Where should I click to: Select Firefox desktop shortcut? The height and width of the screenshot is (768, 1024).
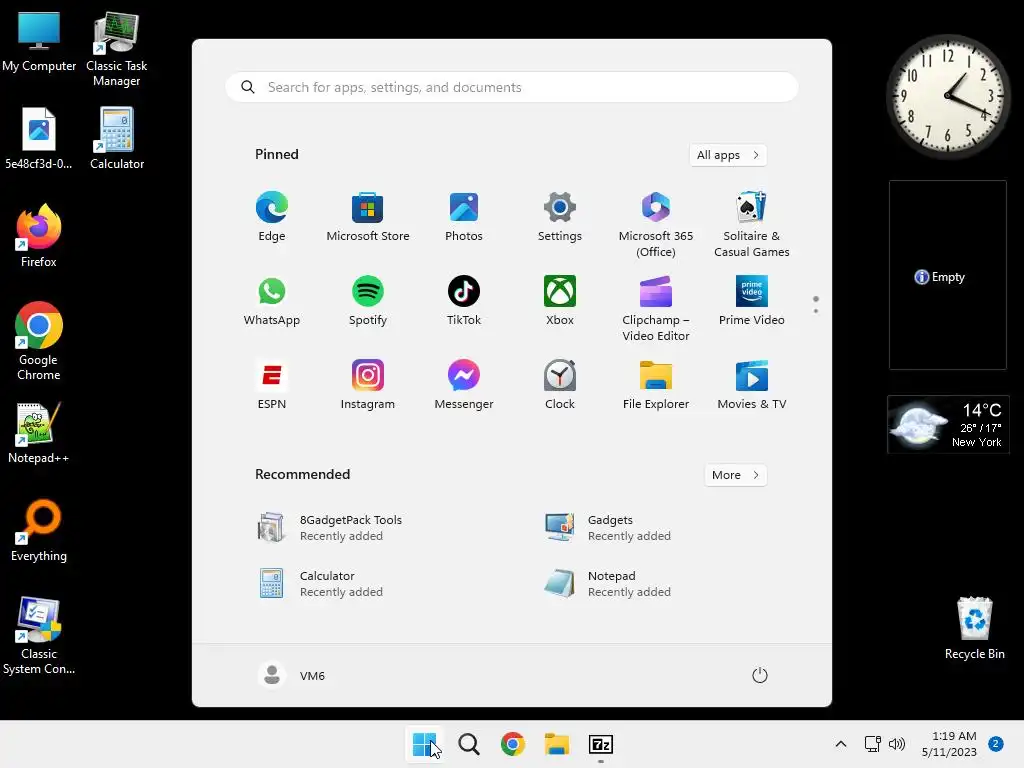pos(39,236)
